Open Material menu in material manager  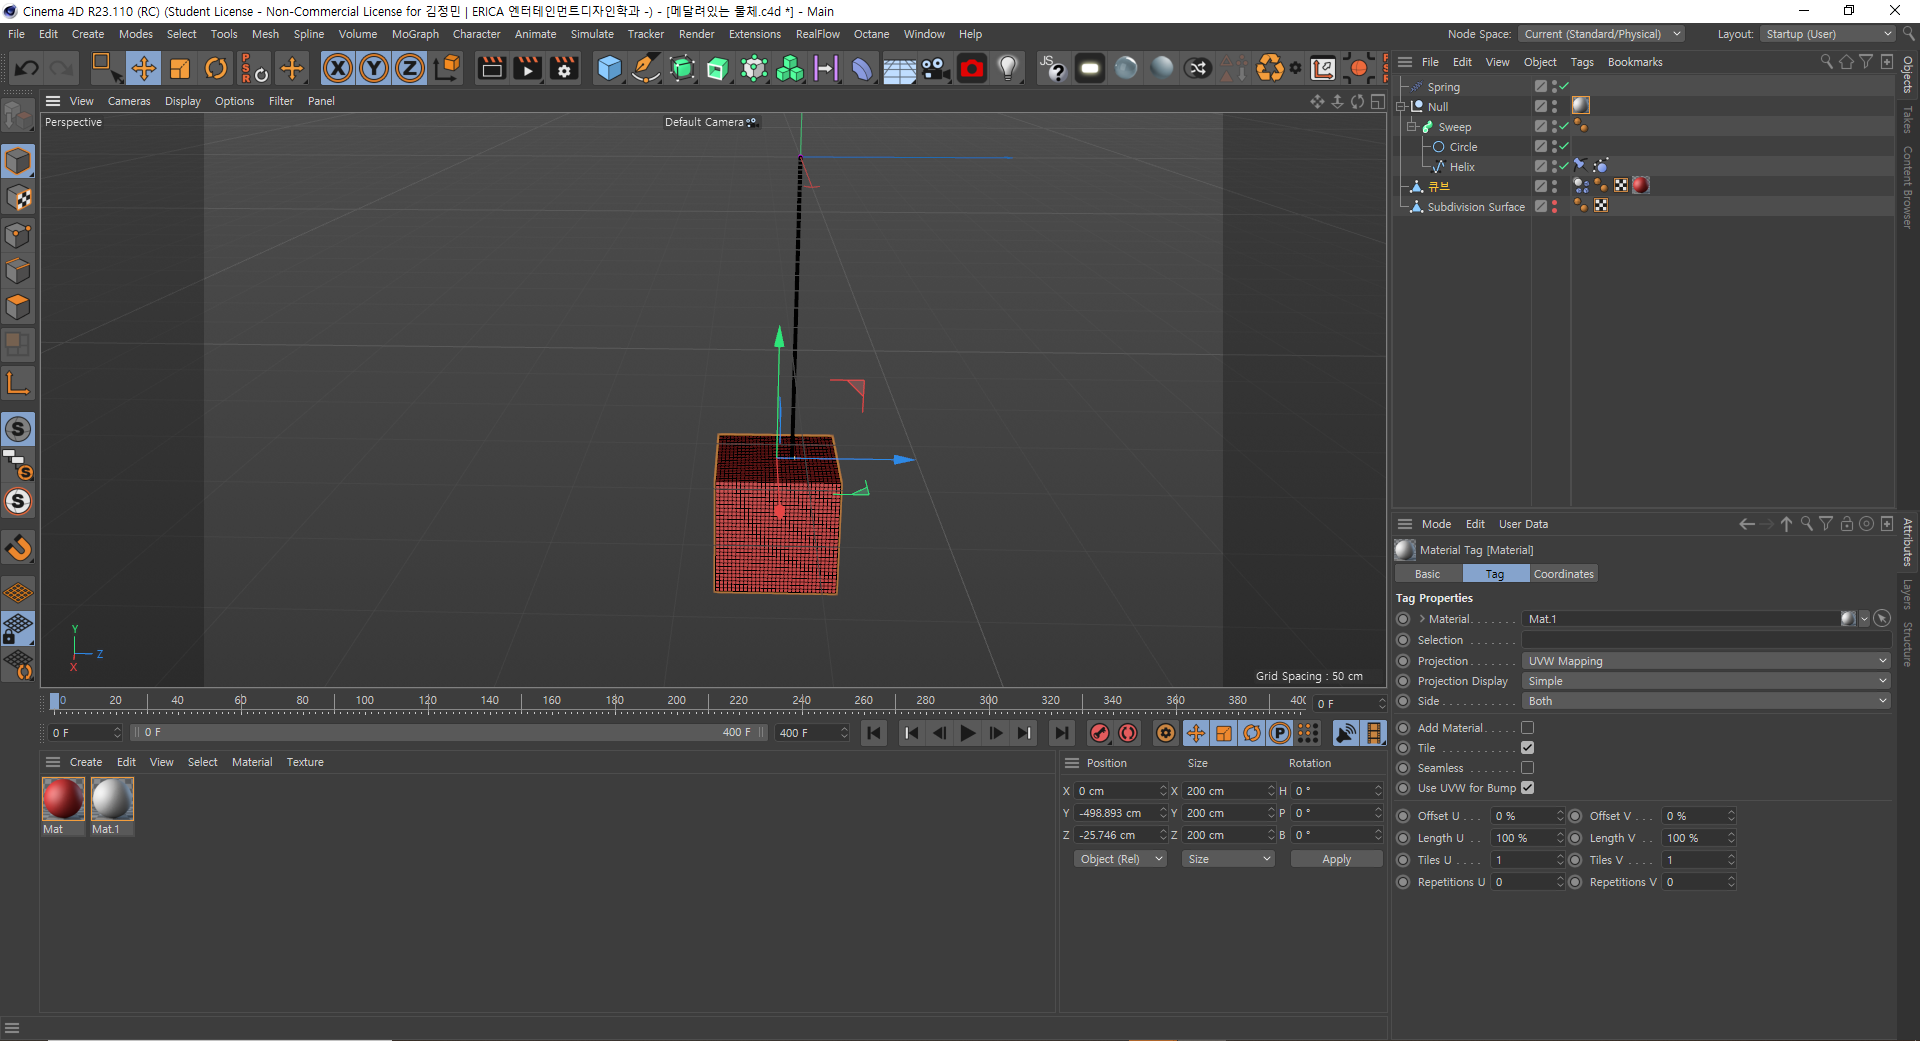click(252, 762)
